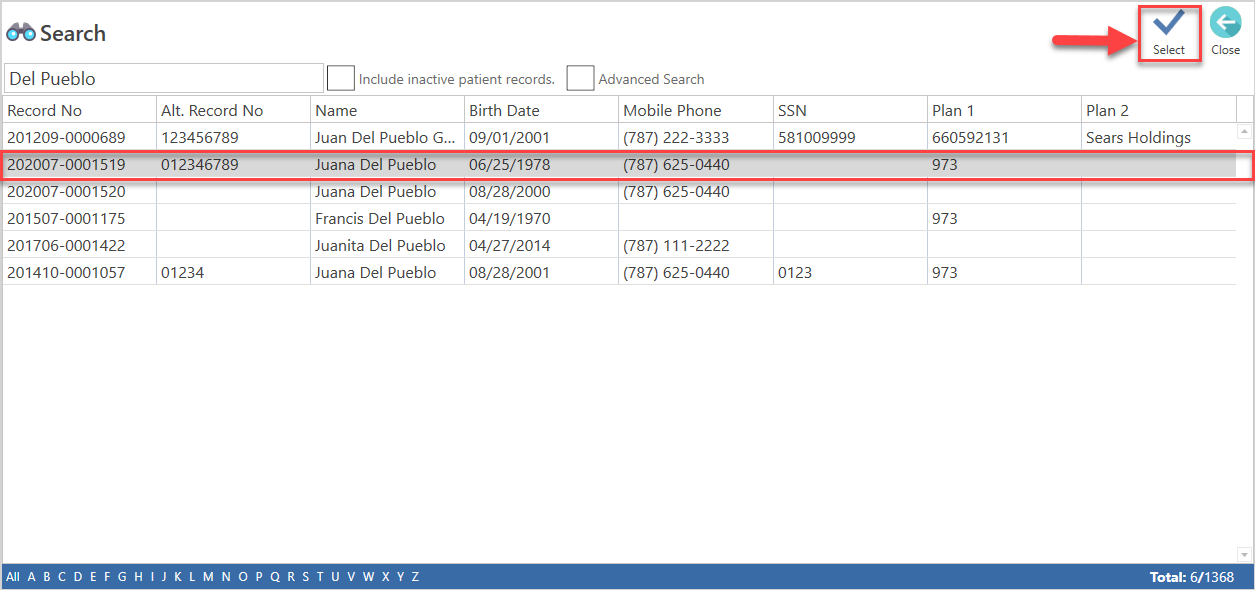Image resolution: width=1255 pixels, height=590 pixels.
Task: Click Alt. Record No 012346789
Action: (200, 164)
